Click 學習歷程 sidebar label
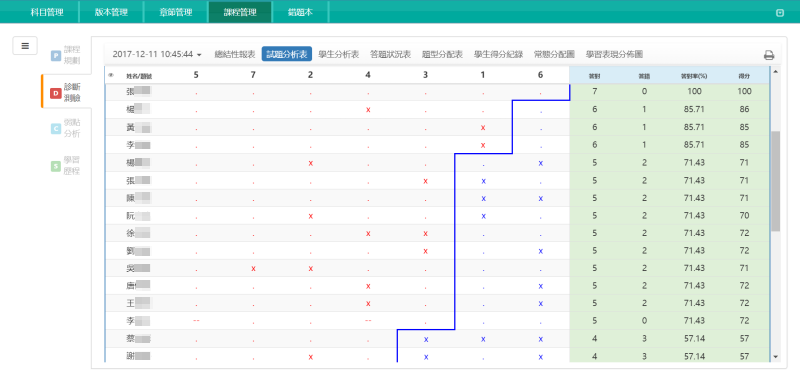The height and width of the screenshot is (384, 800). pos(72,165)
